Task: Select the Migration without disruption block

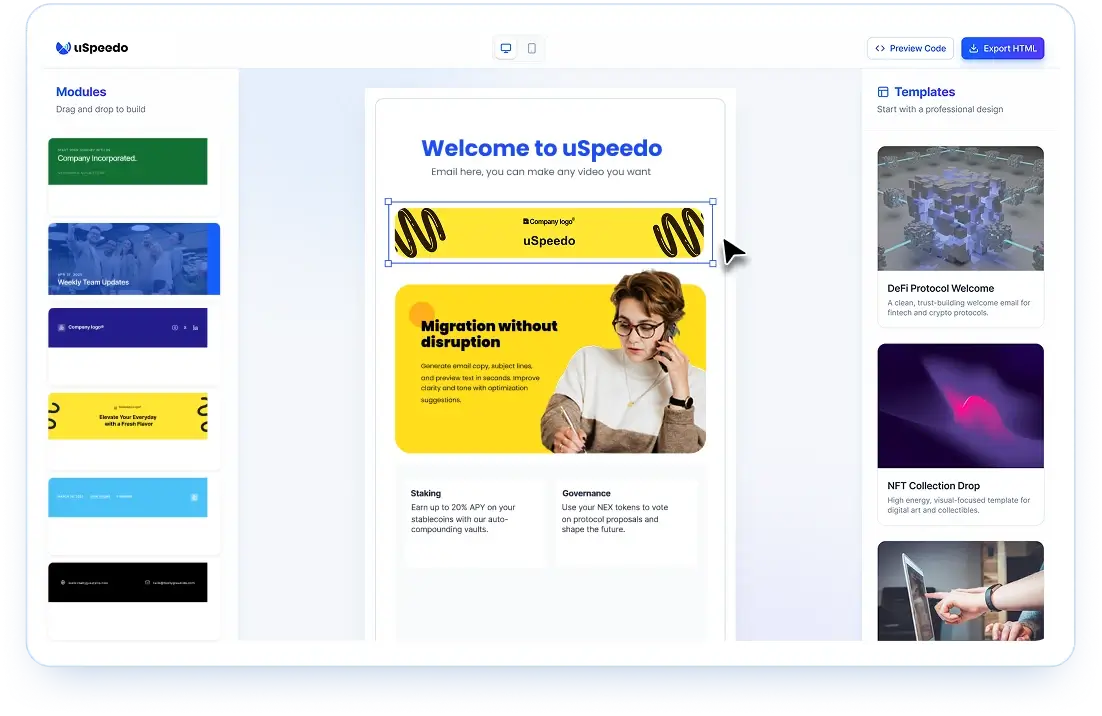Action: click(x=551, y=367)
